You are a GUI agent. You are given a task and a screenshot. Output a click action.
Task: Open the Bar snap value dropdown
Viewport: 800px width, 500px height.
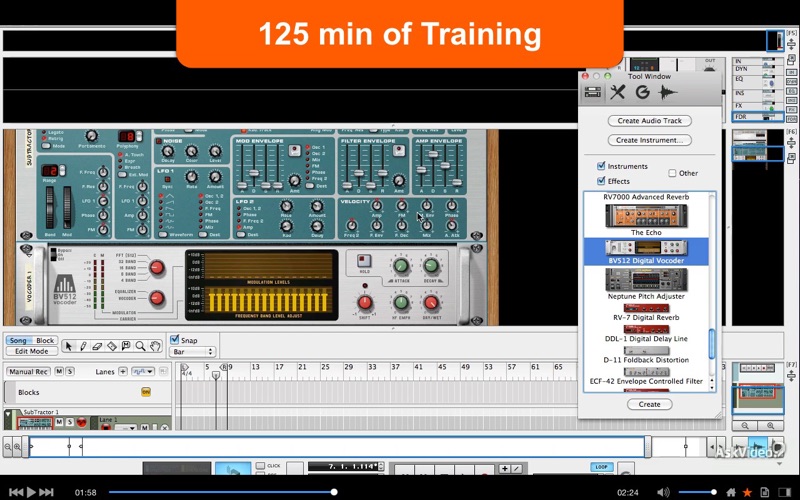[193, 352]
